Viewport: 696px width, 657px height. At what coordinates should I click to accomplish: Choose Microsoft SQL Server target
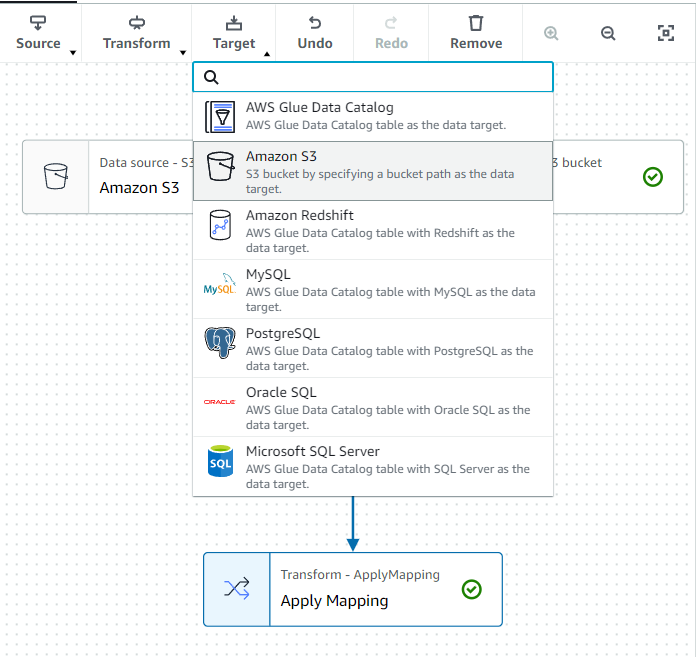click(x=373, y=466)
